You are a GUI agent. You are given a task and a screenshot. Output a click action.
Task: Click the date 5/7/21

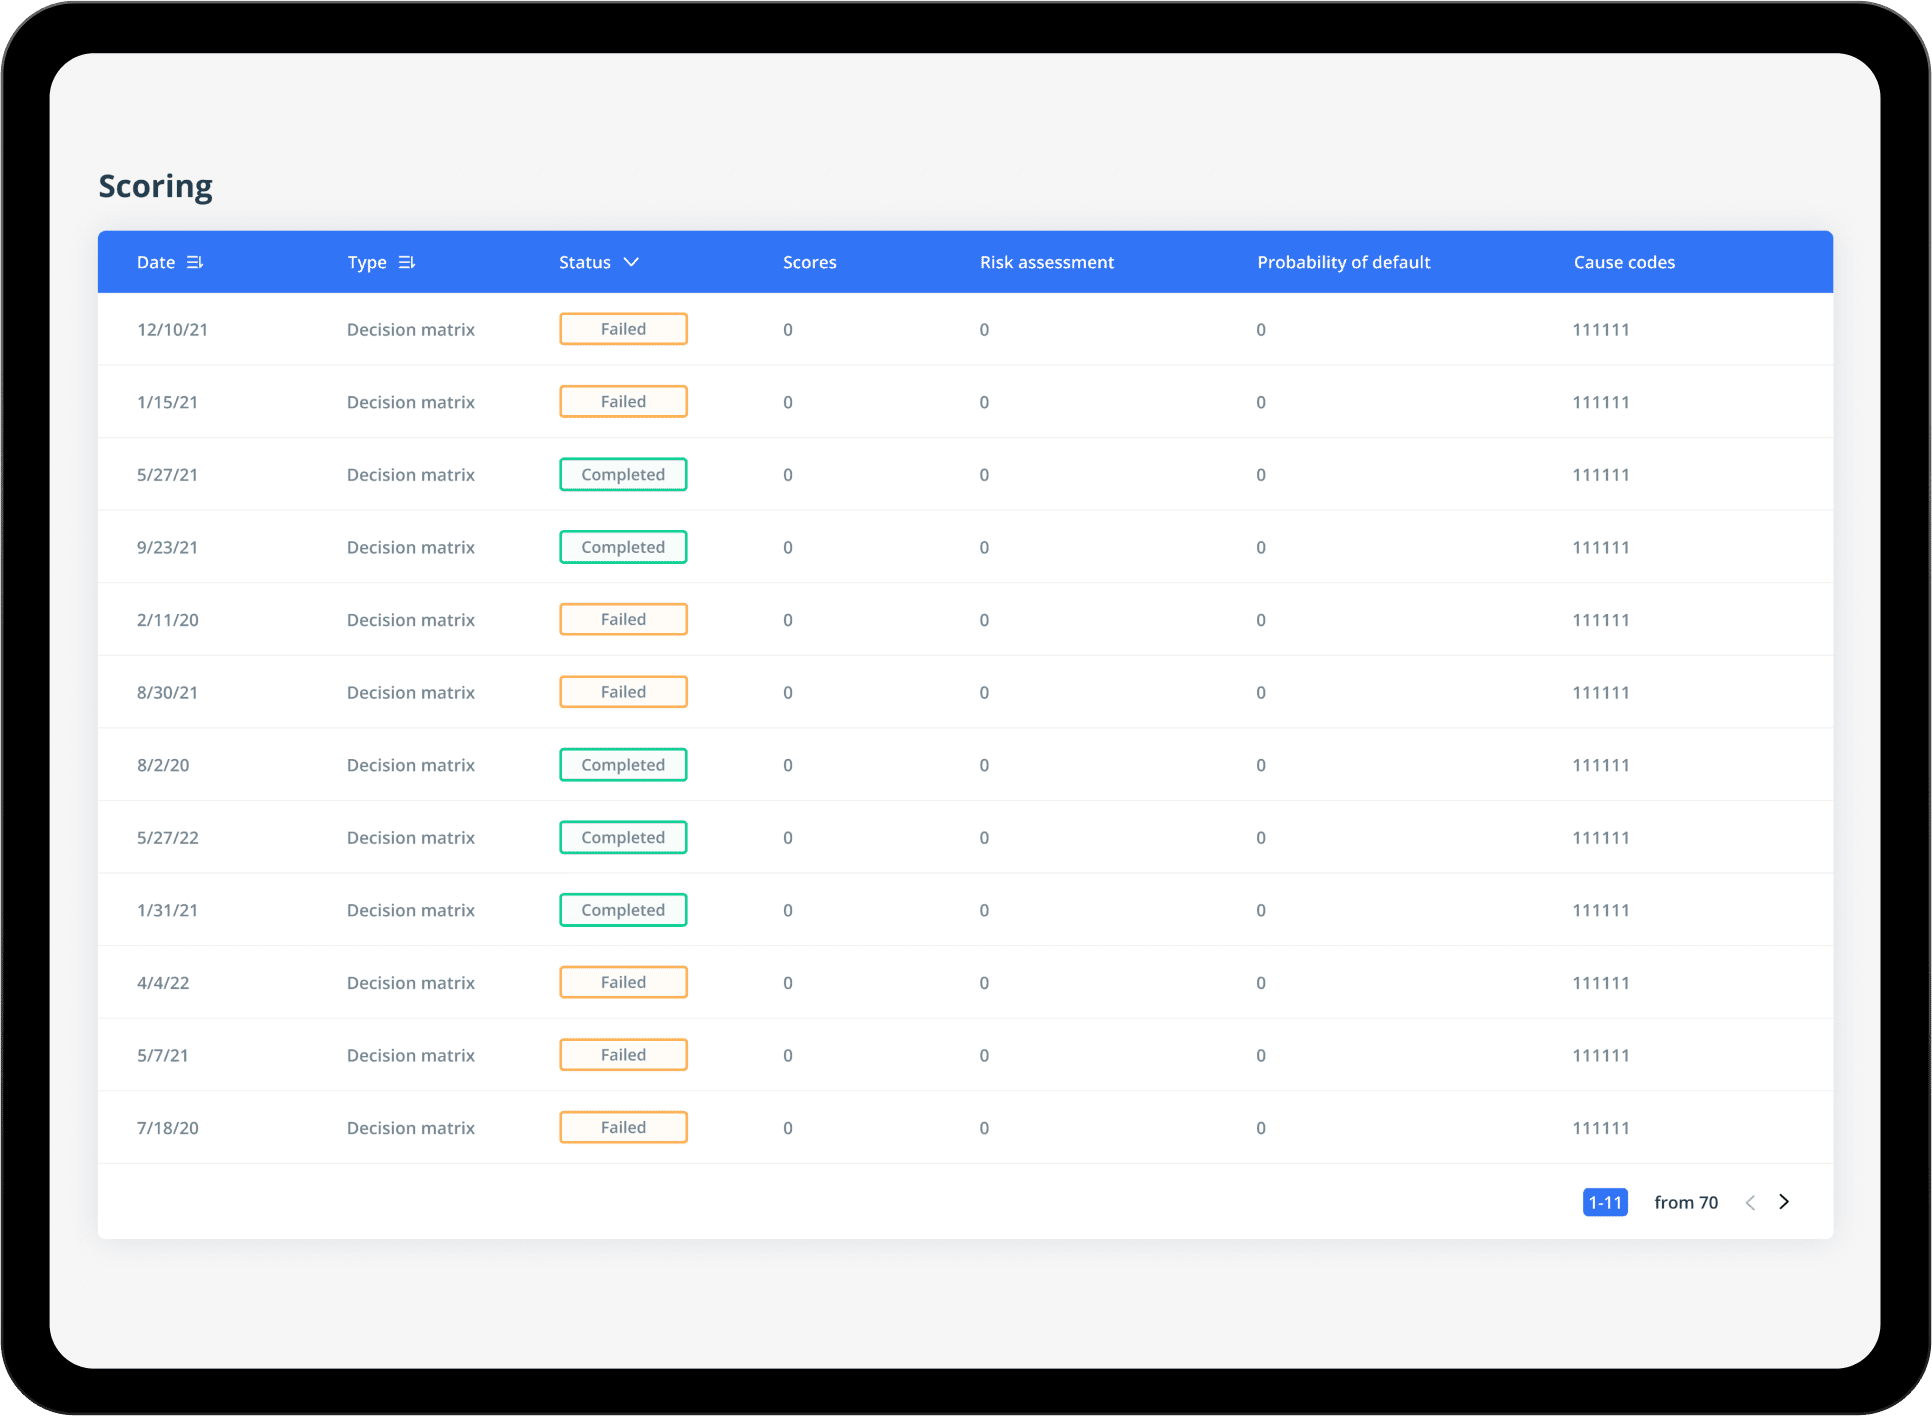[x=162, y=1056]
